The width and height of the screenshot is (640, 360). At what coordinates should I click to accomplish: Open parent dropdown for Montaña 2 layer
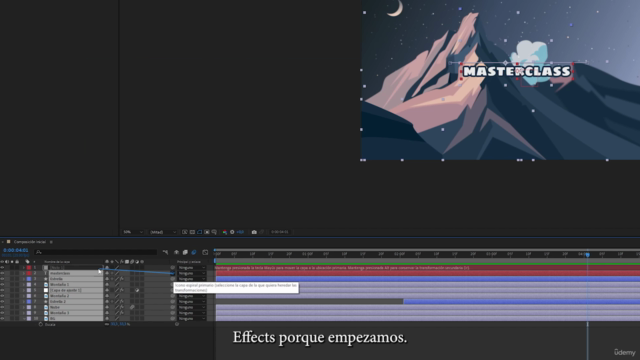click(x=191, y=296)
